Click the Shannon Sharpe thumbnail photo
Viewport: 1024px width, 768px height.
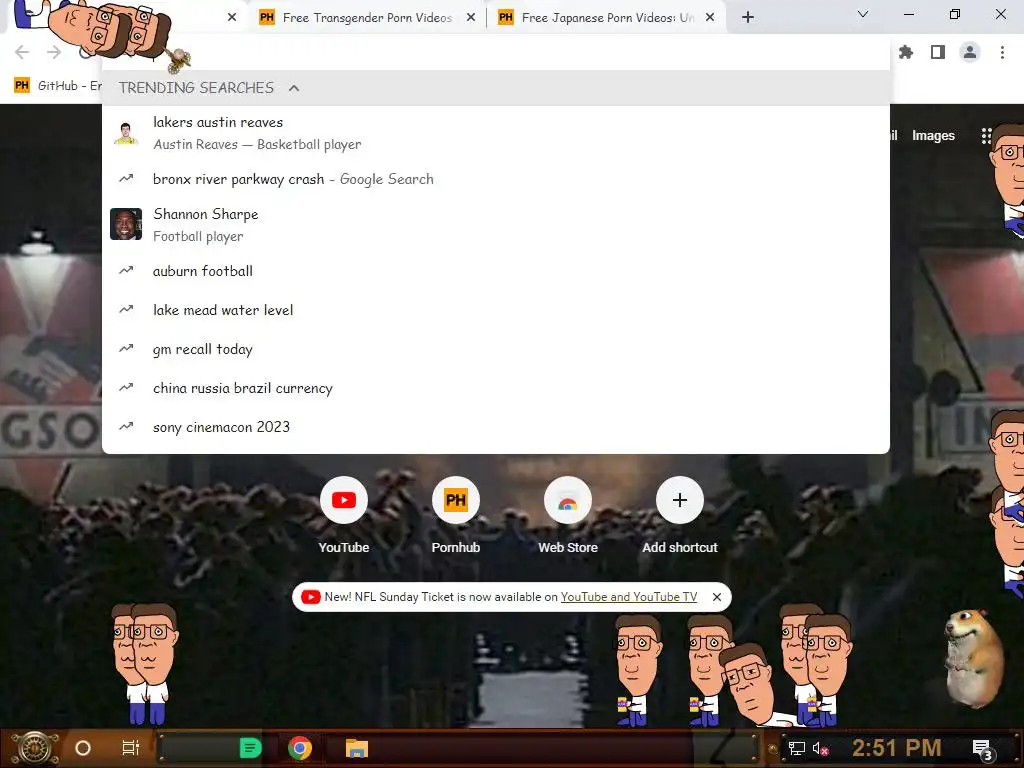(125, 224)
